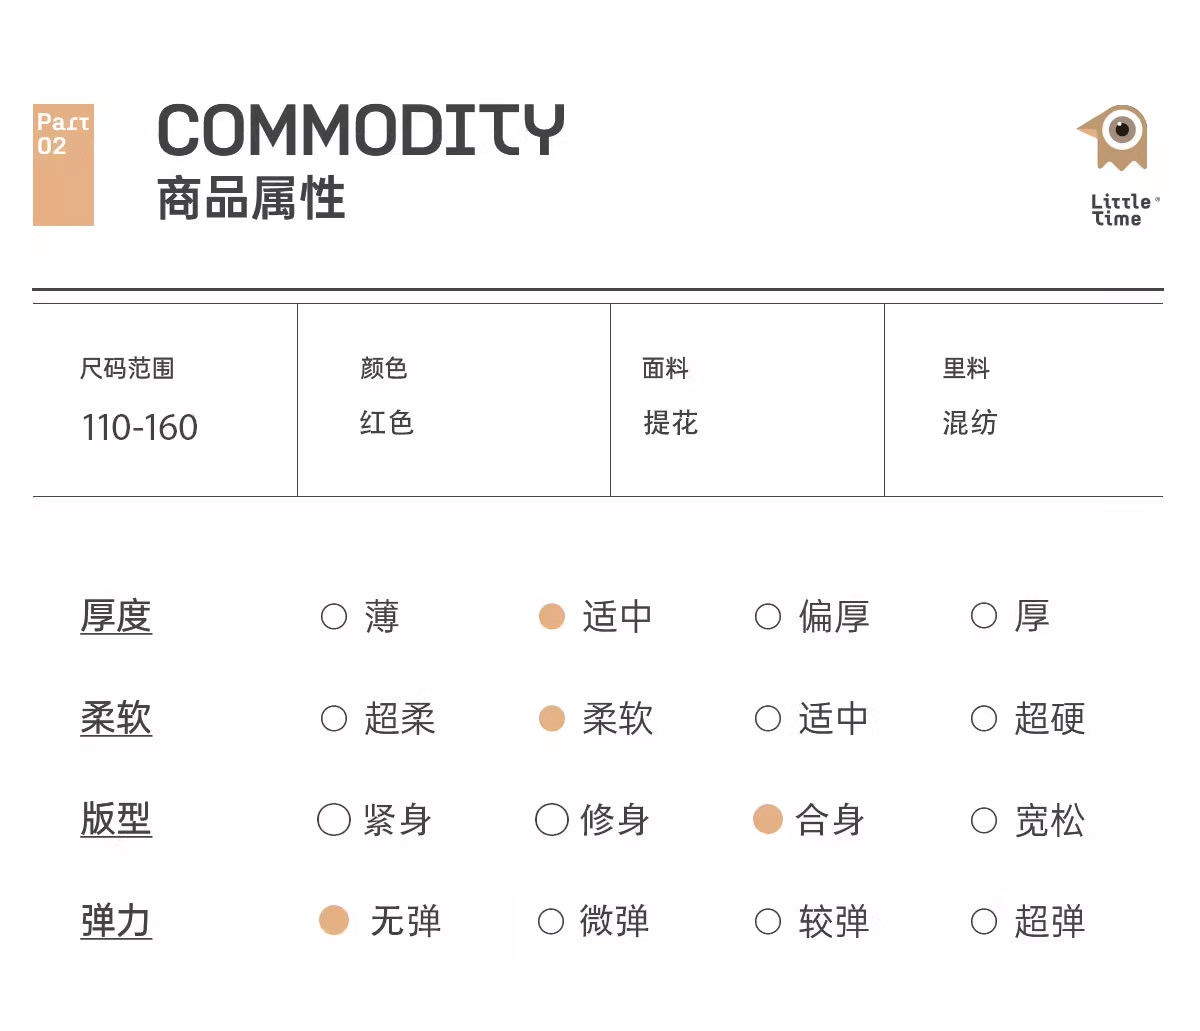Select the 适中 thickness radio button

click(x=552, y=616)
